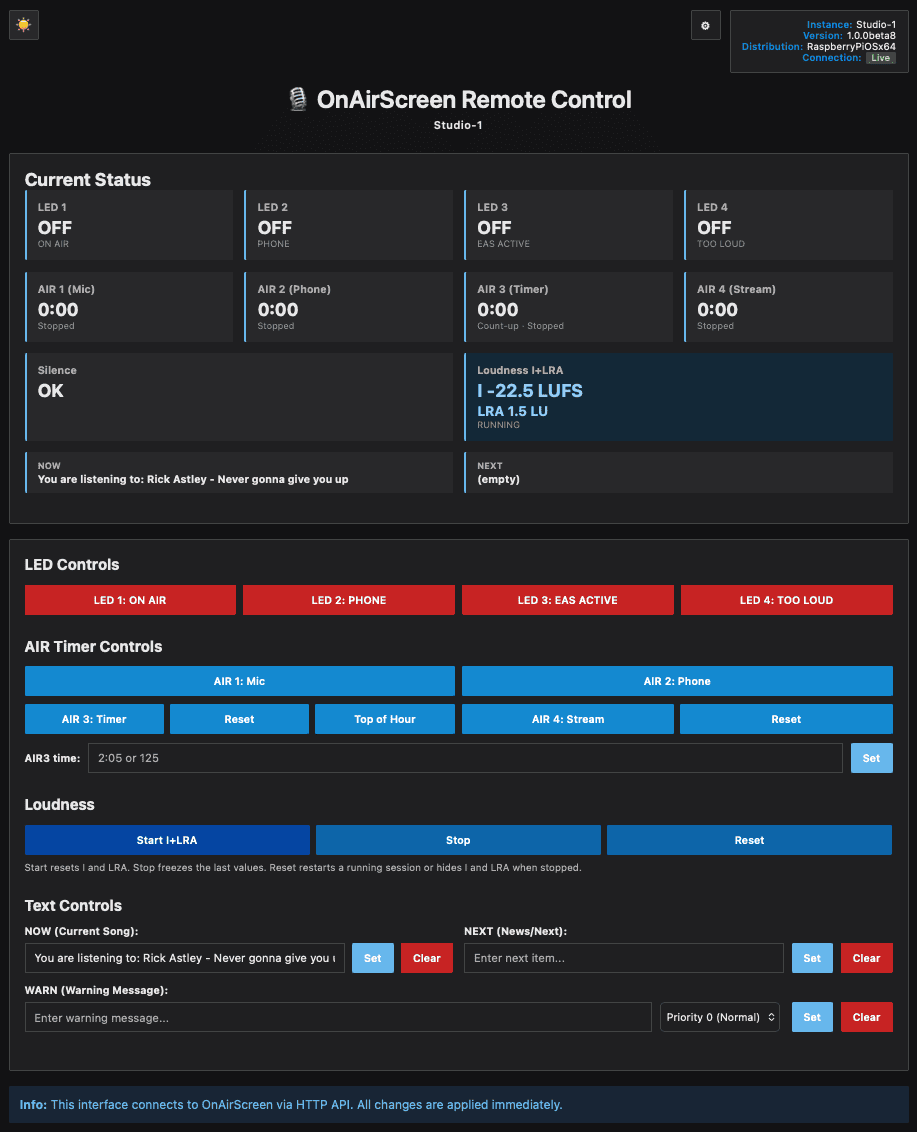This screenshot has width=917, height=1132.
Task: Reset the AIR 4 Stream timer
Action: pos(786,719)
